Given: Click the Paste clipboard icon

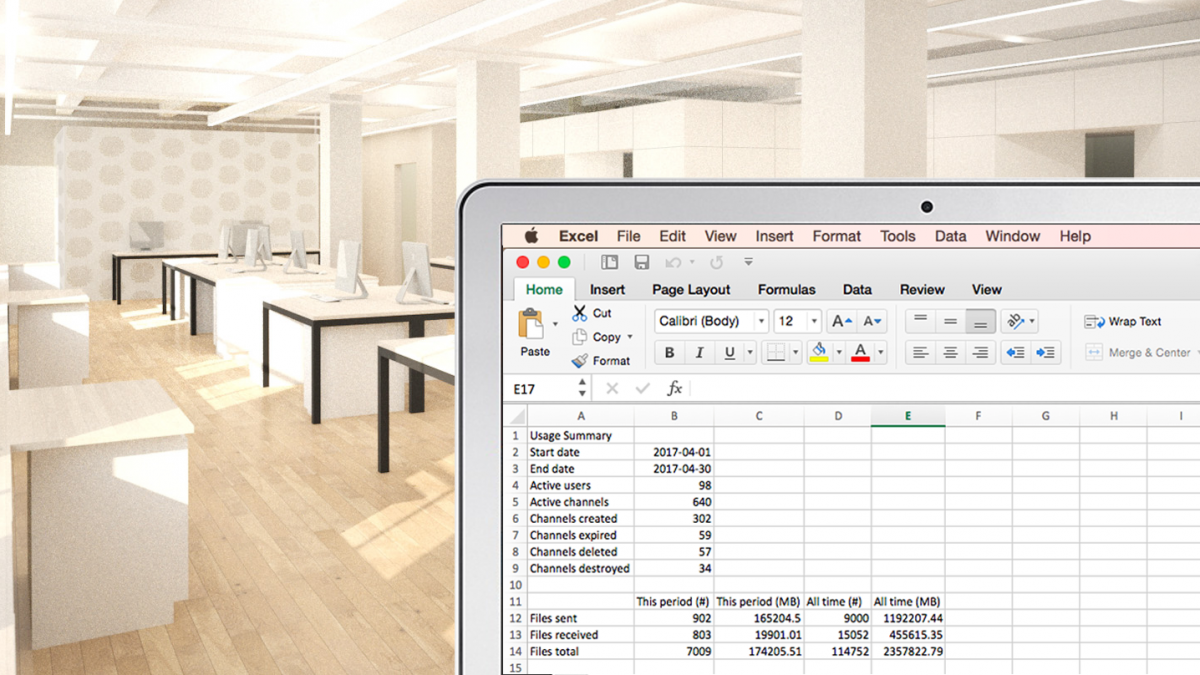Looking at the screenshot, I should click(x=530, y=324).
